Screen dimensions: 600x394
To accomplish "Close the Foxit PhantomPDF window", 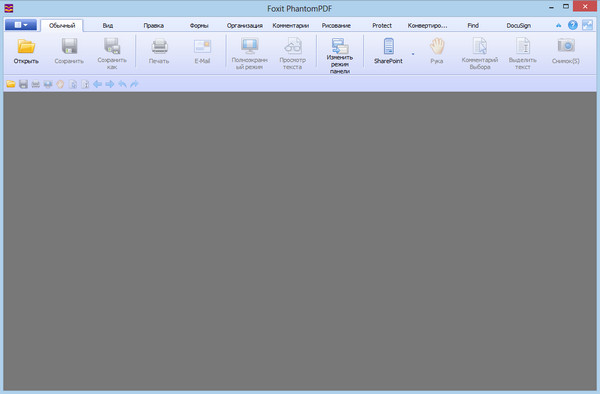I will click(x=585, y=7).
